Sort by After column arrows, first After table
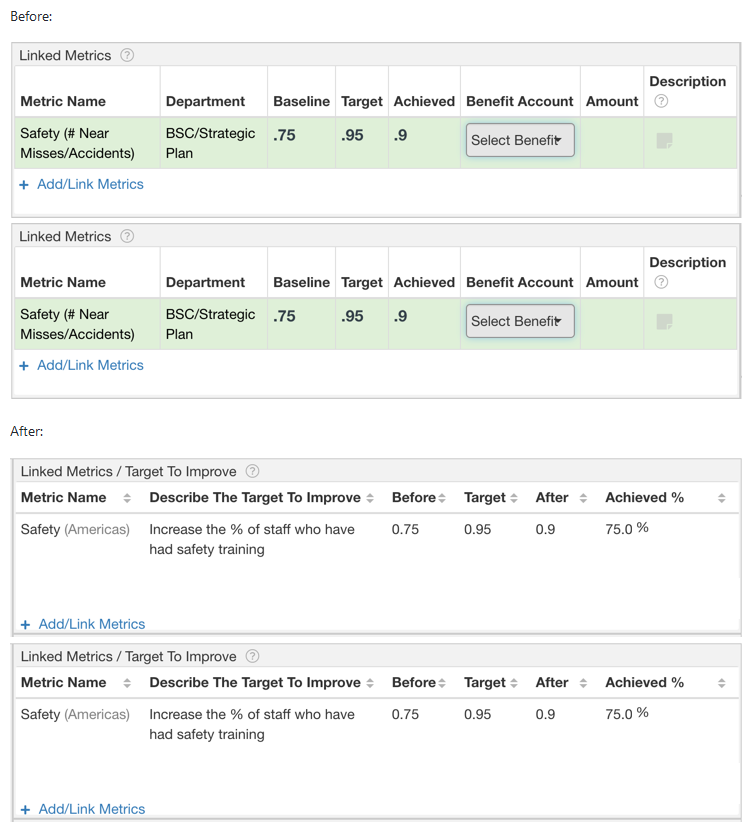755x825 pixels. 583,498
